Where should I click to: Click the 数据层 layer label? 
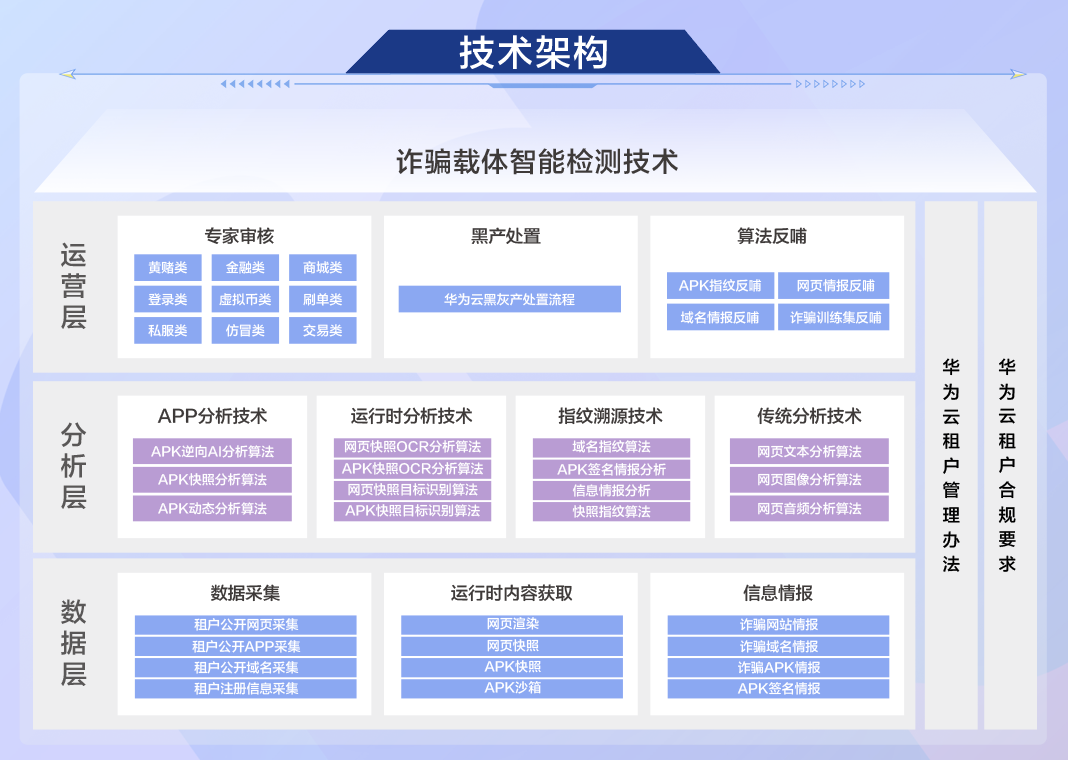[74, 643]
